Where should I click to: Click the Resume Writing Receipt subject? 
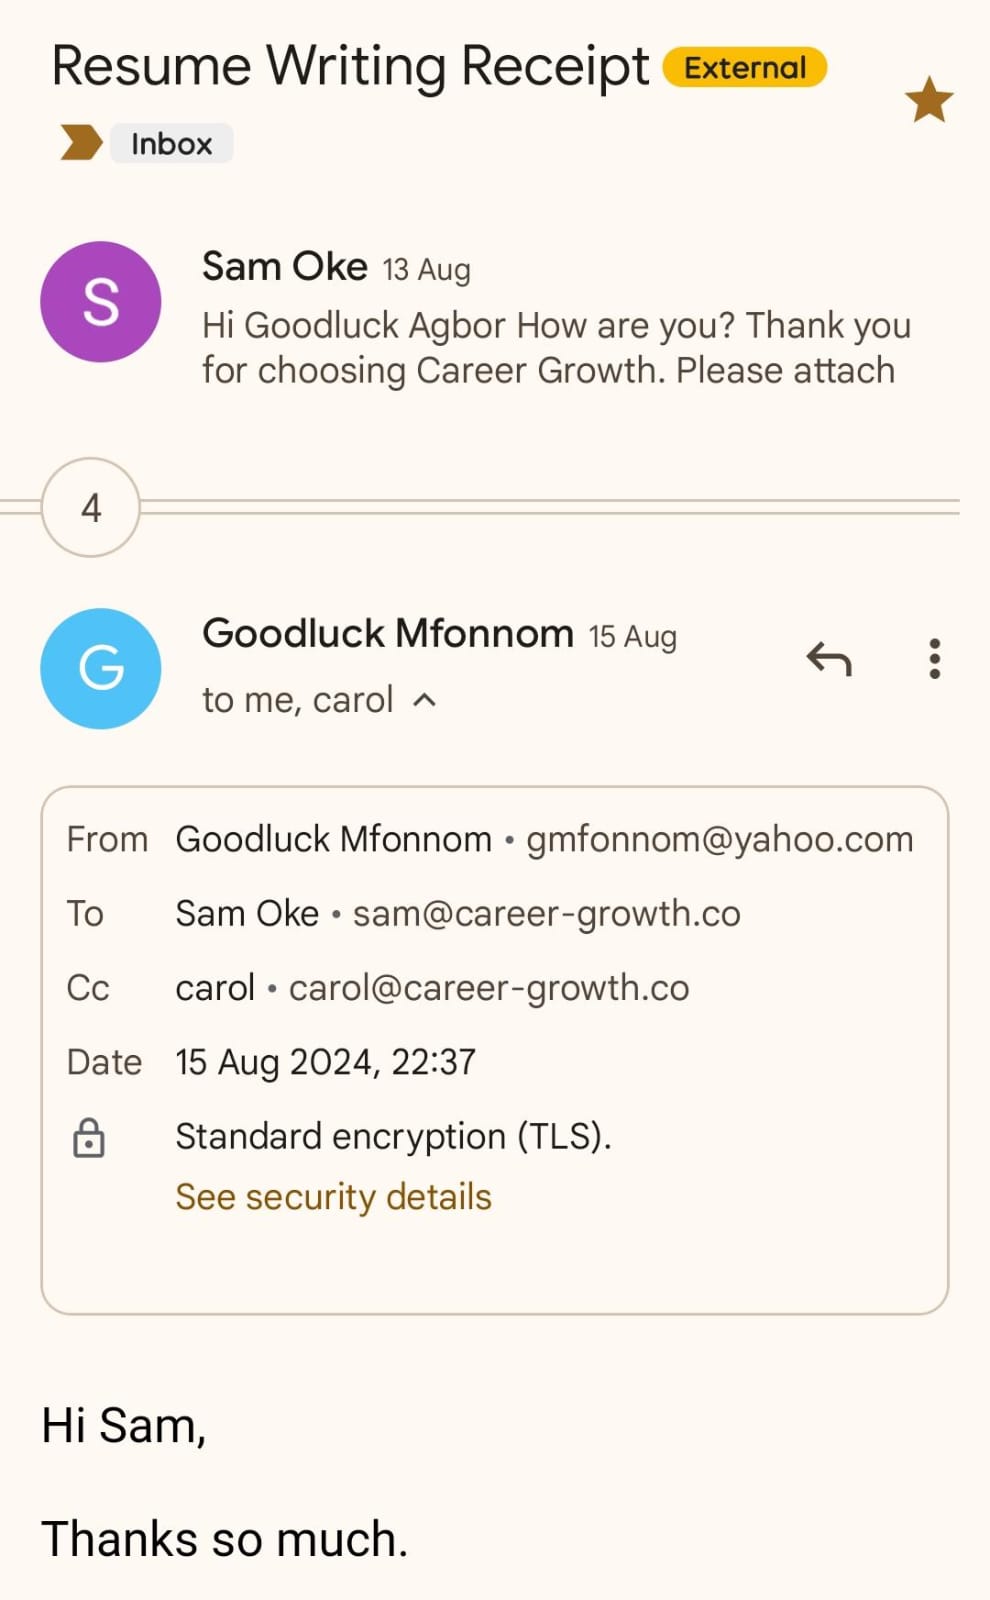pyautogui.click(x=350, y=66)
